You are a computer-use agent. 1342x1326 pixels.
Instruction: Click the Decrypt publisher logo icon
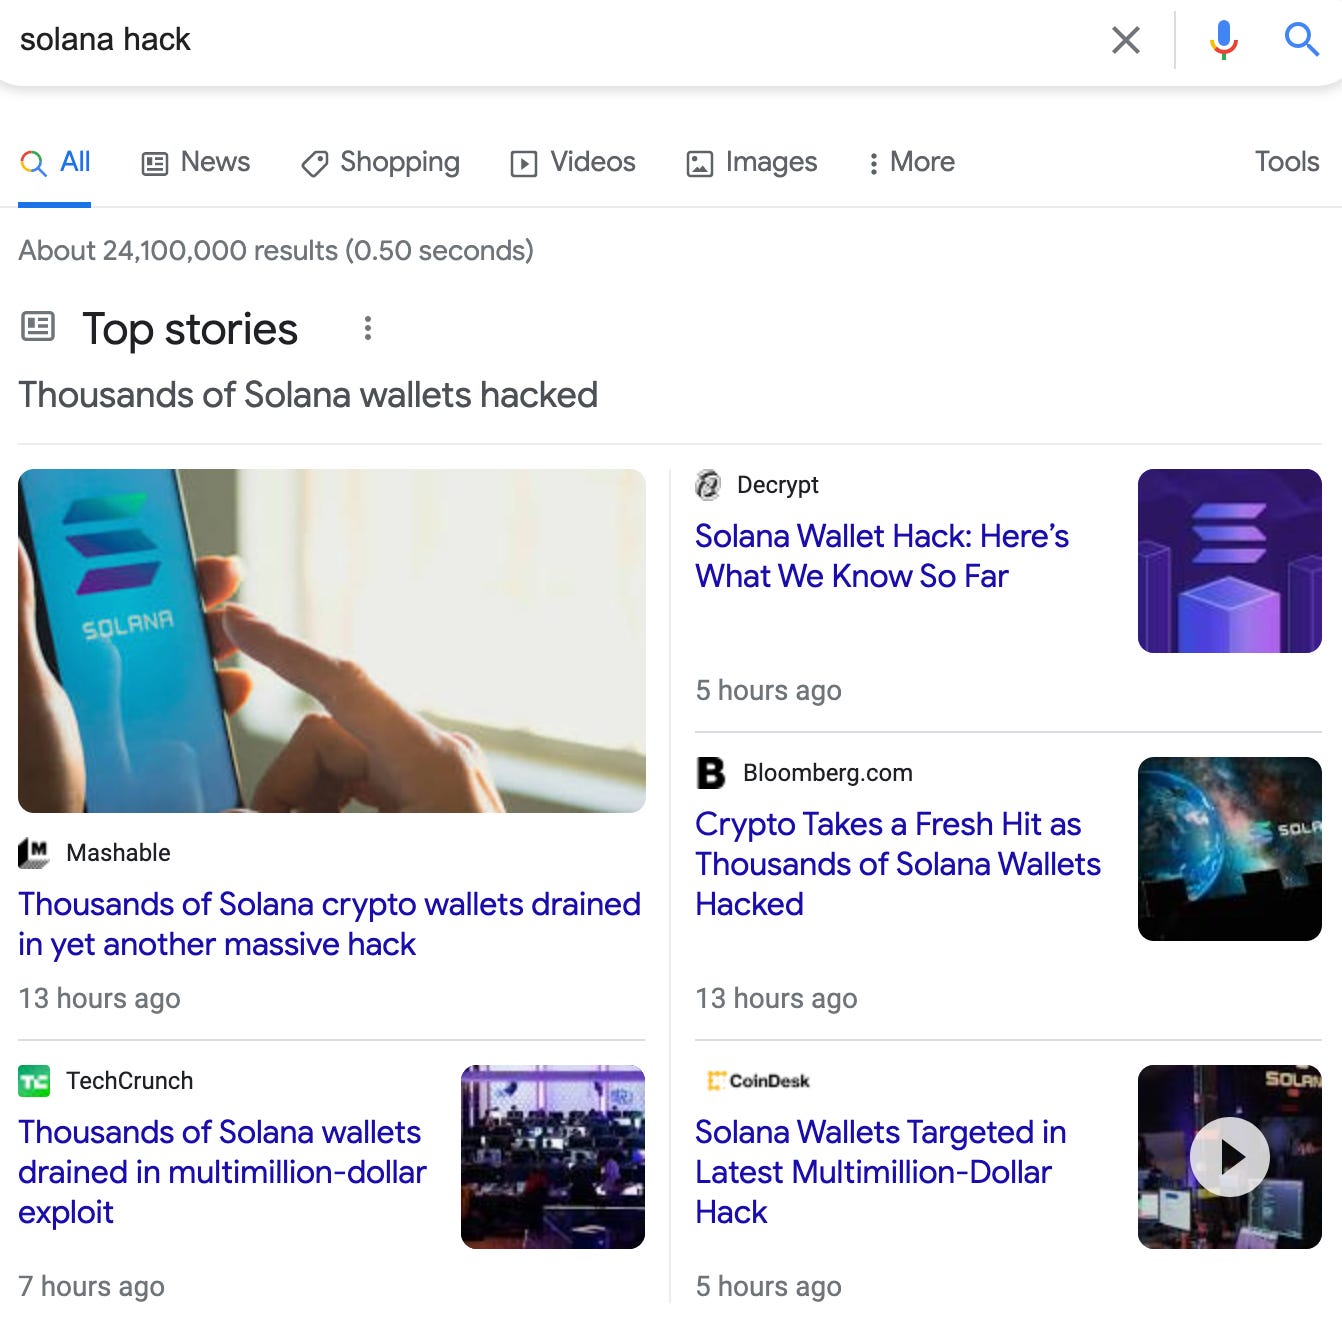pyautogui.click(x=708, y=485)
